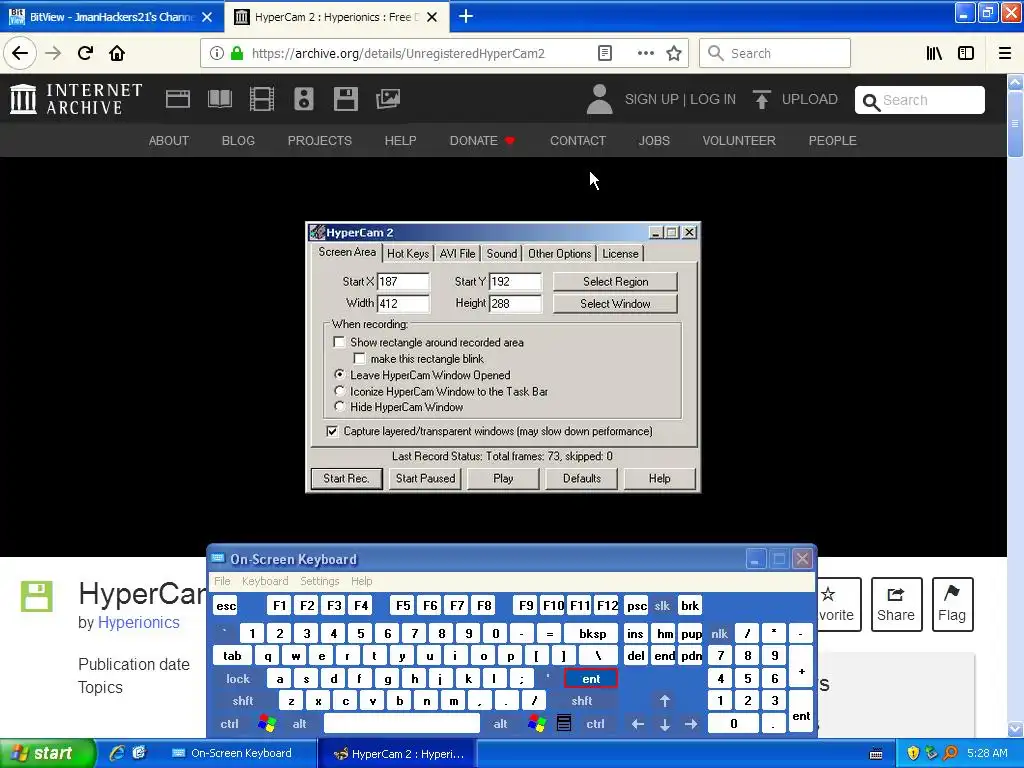Open the Web archive icon
Screen dimensions: 1024x768
[178, 99]
